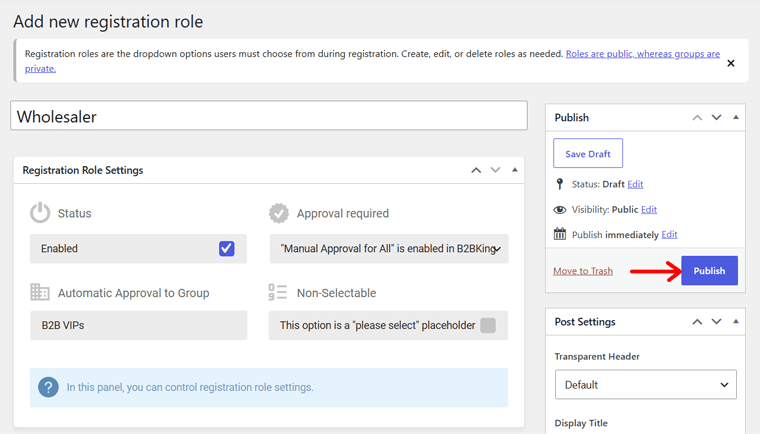Click the Publish box heading

(x=571, y=117)
